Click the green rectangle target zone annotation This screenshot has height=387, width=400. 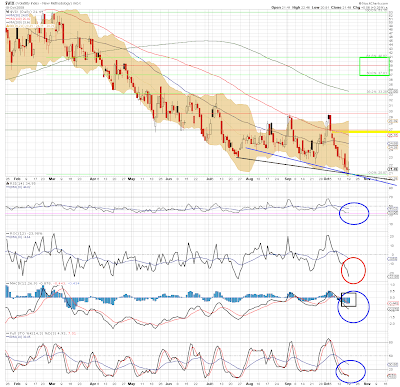click(x=374, y=66)
